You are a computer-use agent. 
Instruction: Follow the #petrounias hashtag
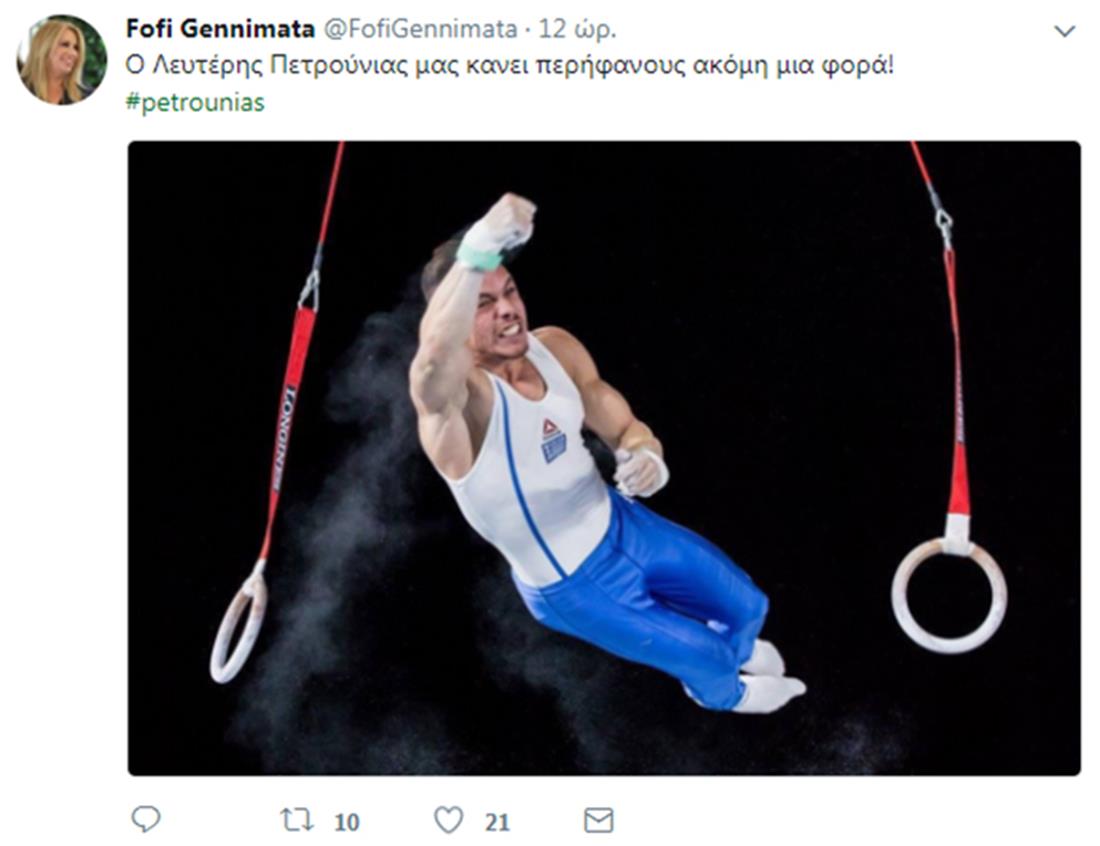pos(195,102)
